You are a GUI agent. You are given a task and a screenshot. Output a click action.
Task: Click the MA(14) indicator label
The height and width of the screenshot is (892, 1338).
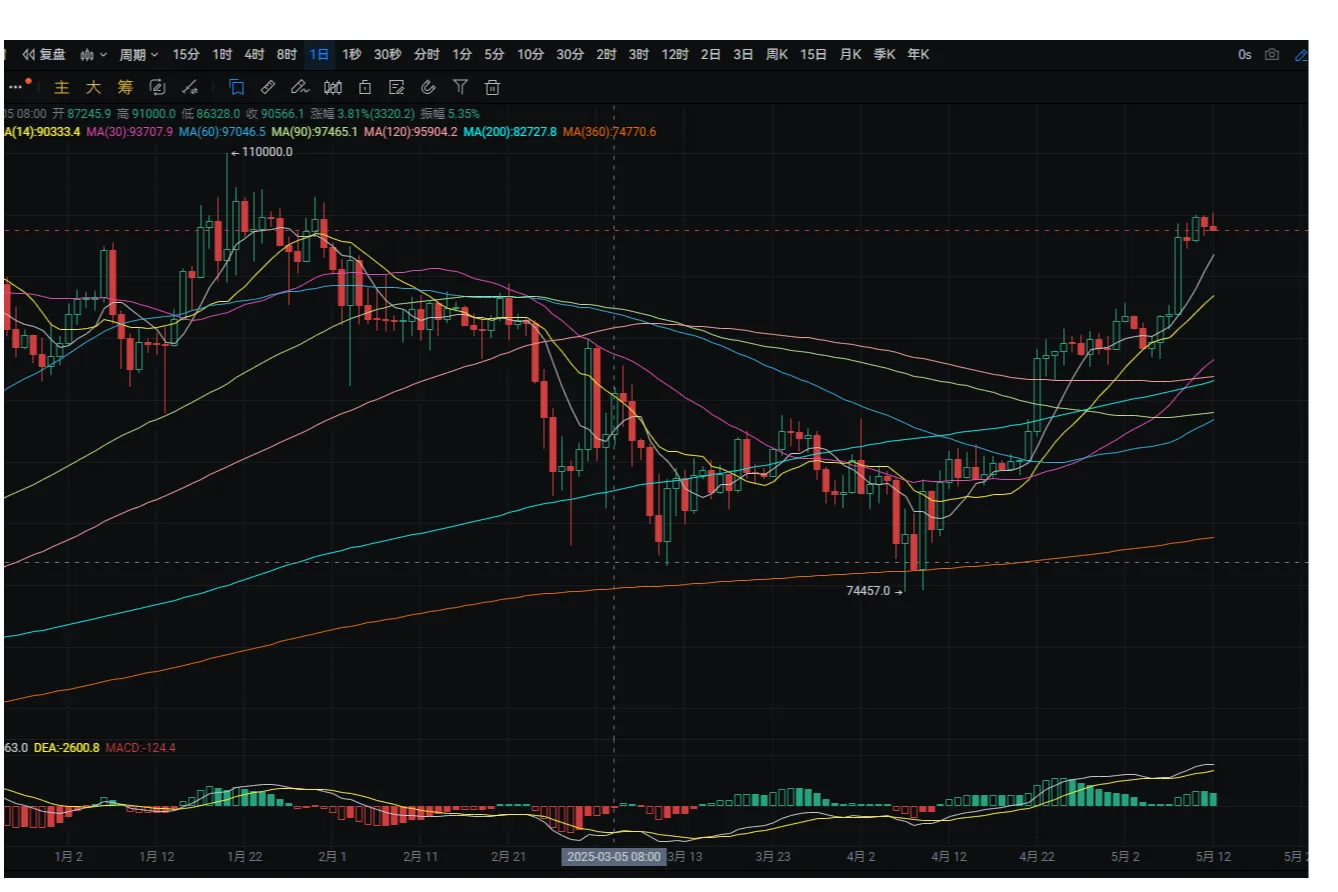[42, 132]
